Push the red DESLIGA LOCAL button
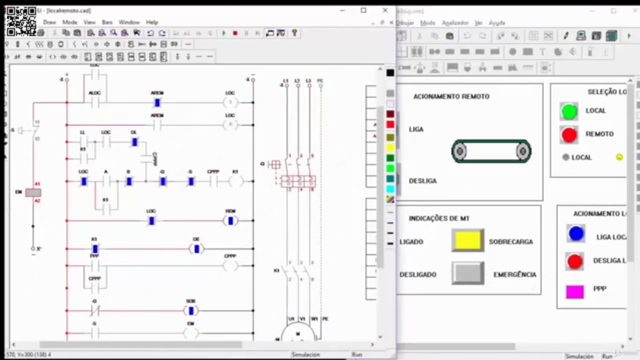The image size is (640, 360). point(575,261)
